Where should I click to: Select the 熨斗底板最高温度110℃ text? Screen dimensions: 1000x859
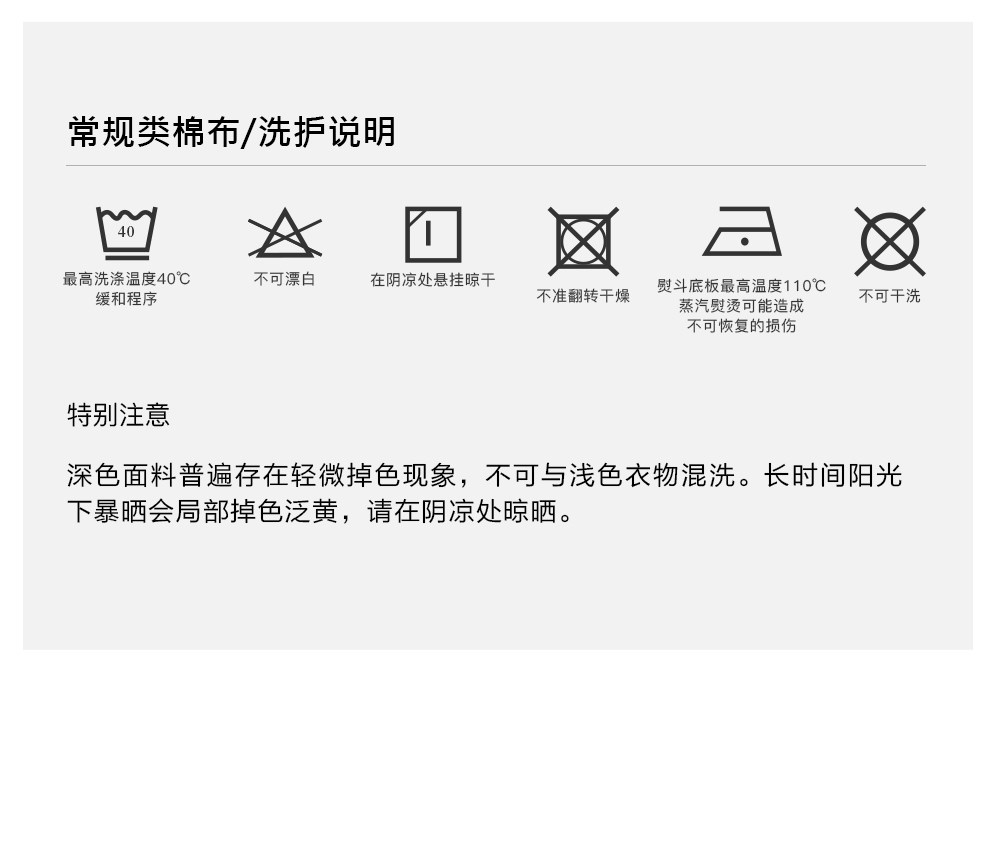tap(741, 286)
